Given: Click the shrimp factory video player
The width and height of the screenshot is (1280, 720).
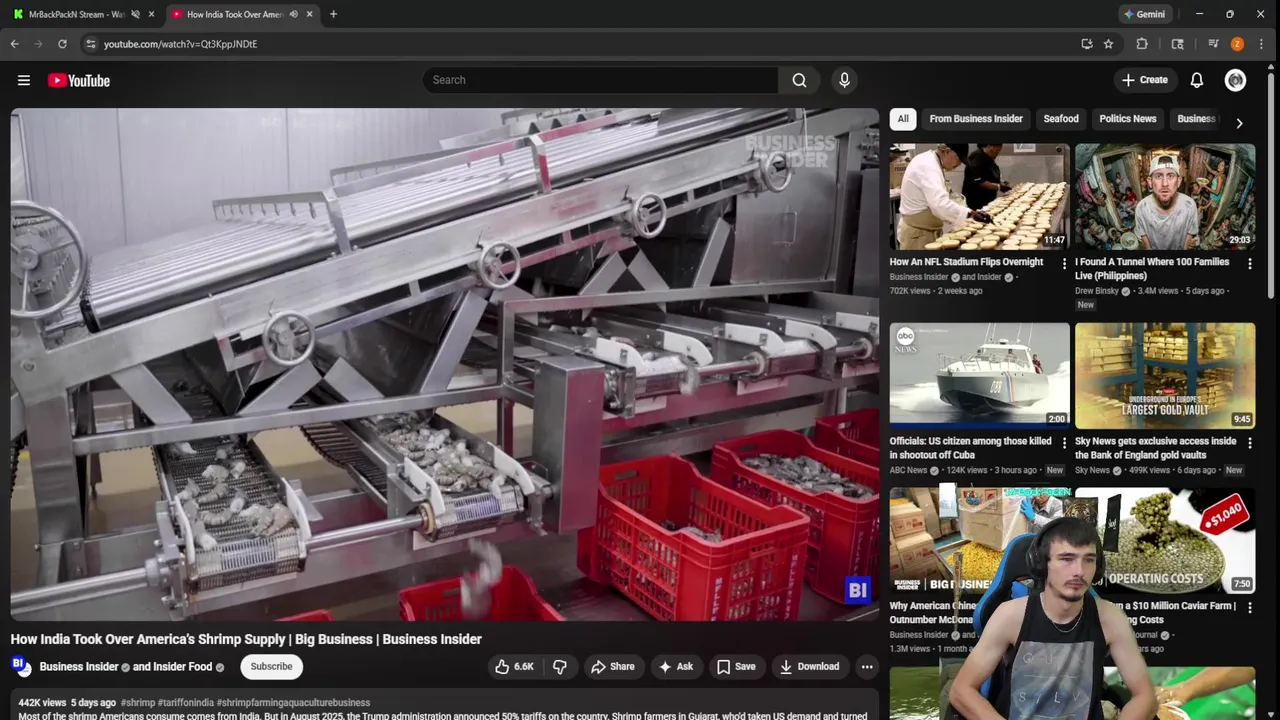Looking at the screenshot, I should [x=445, y=364].
